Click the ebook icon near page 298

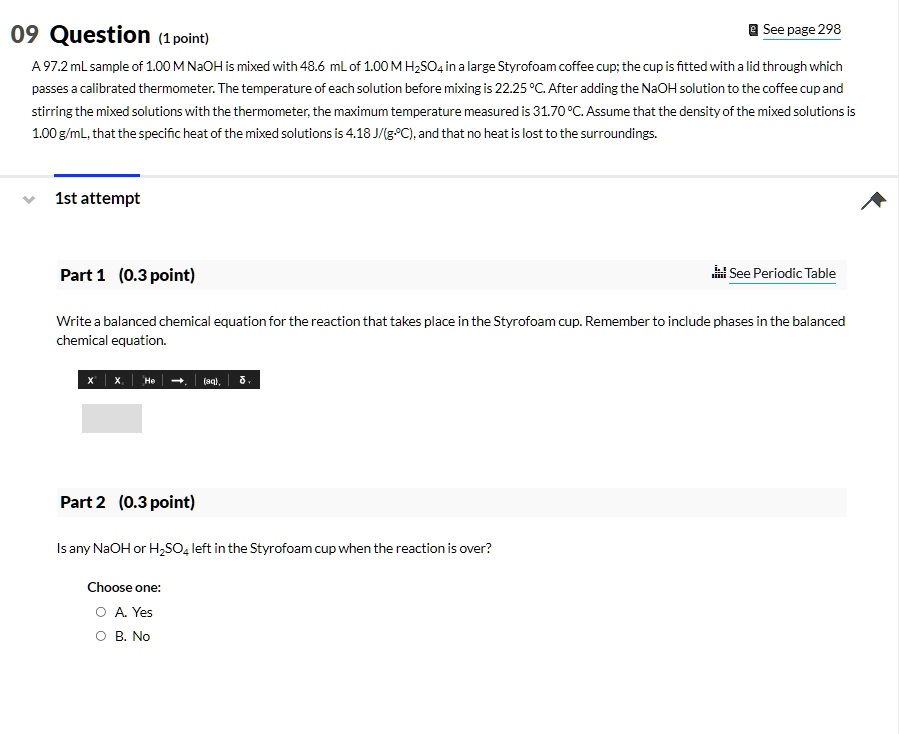coord(754,30)
